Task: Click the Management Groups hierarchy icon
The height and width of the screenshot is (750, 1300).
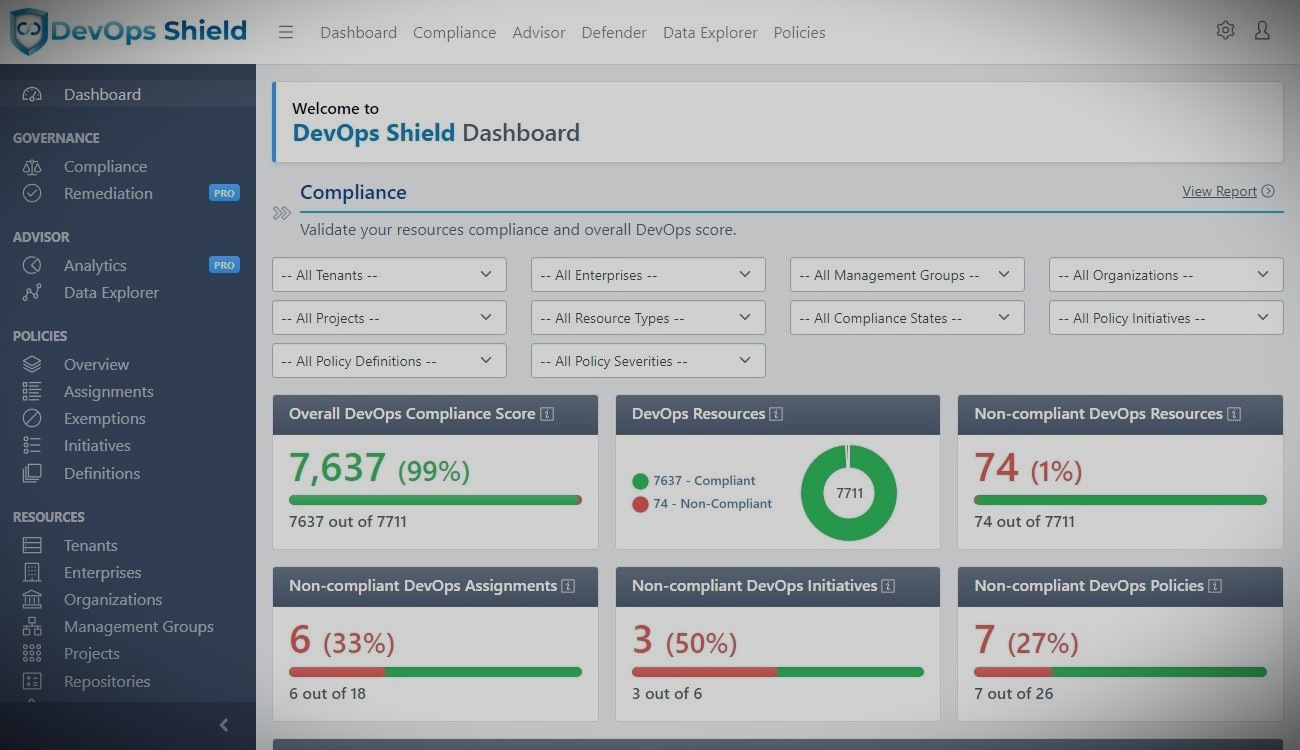Action: click(32, 627)
